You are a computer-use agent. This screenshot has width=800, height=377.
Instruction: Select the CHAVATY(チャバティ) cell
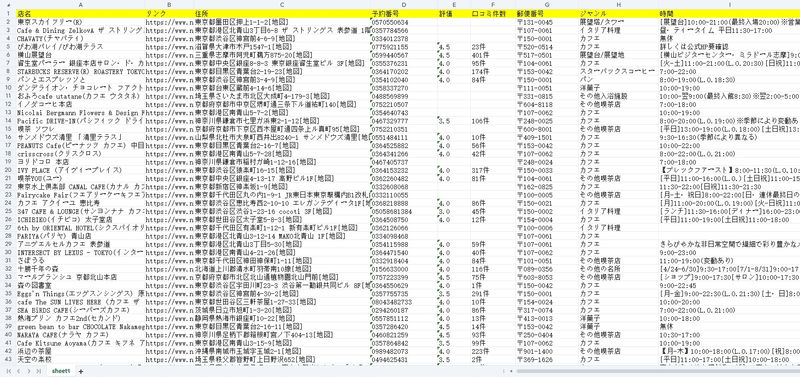pyautogui.click(x=80, y=38)
